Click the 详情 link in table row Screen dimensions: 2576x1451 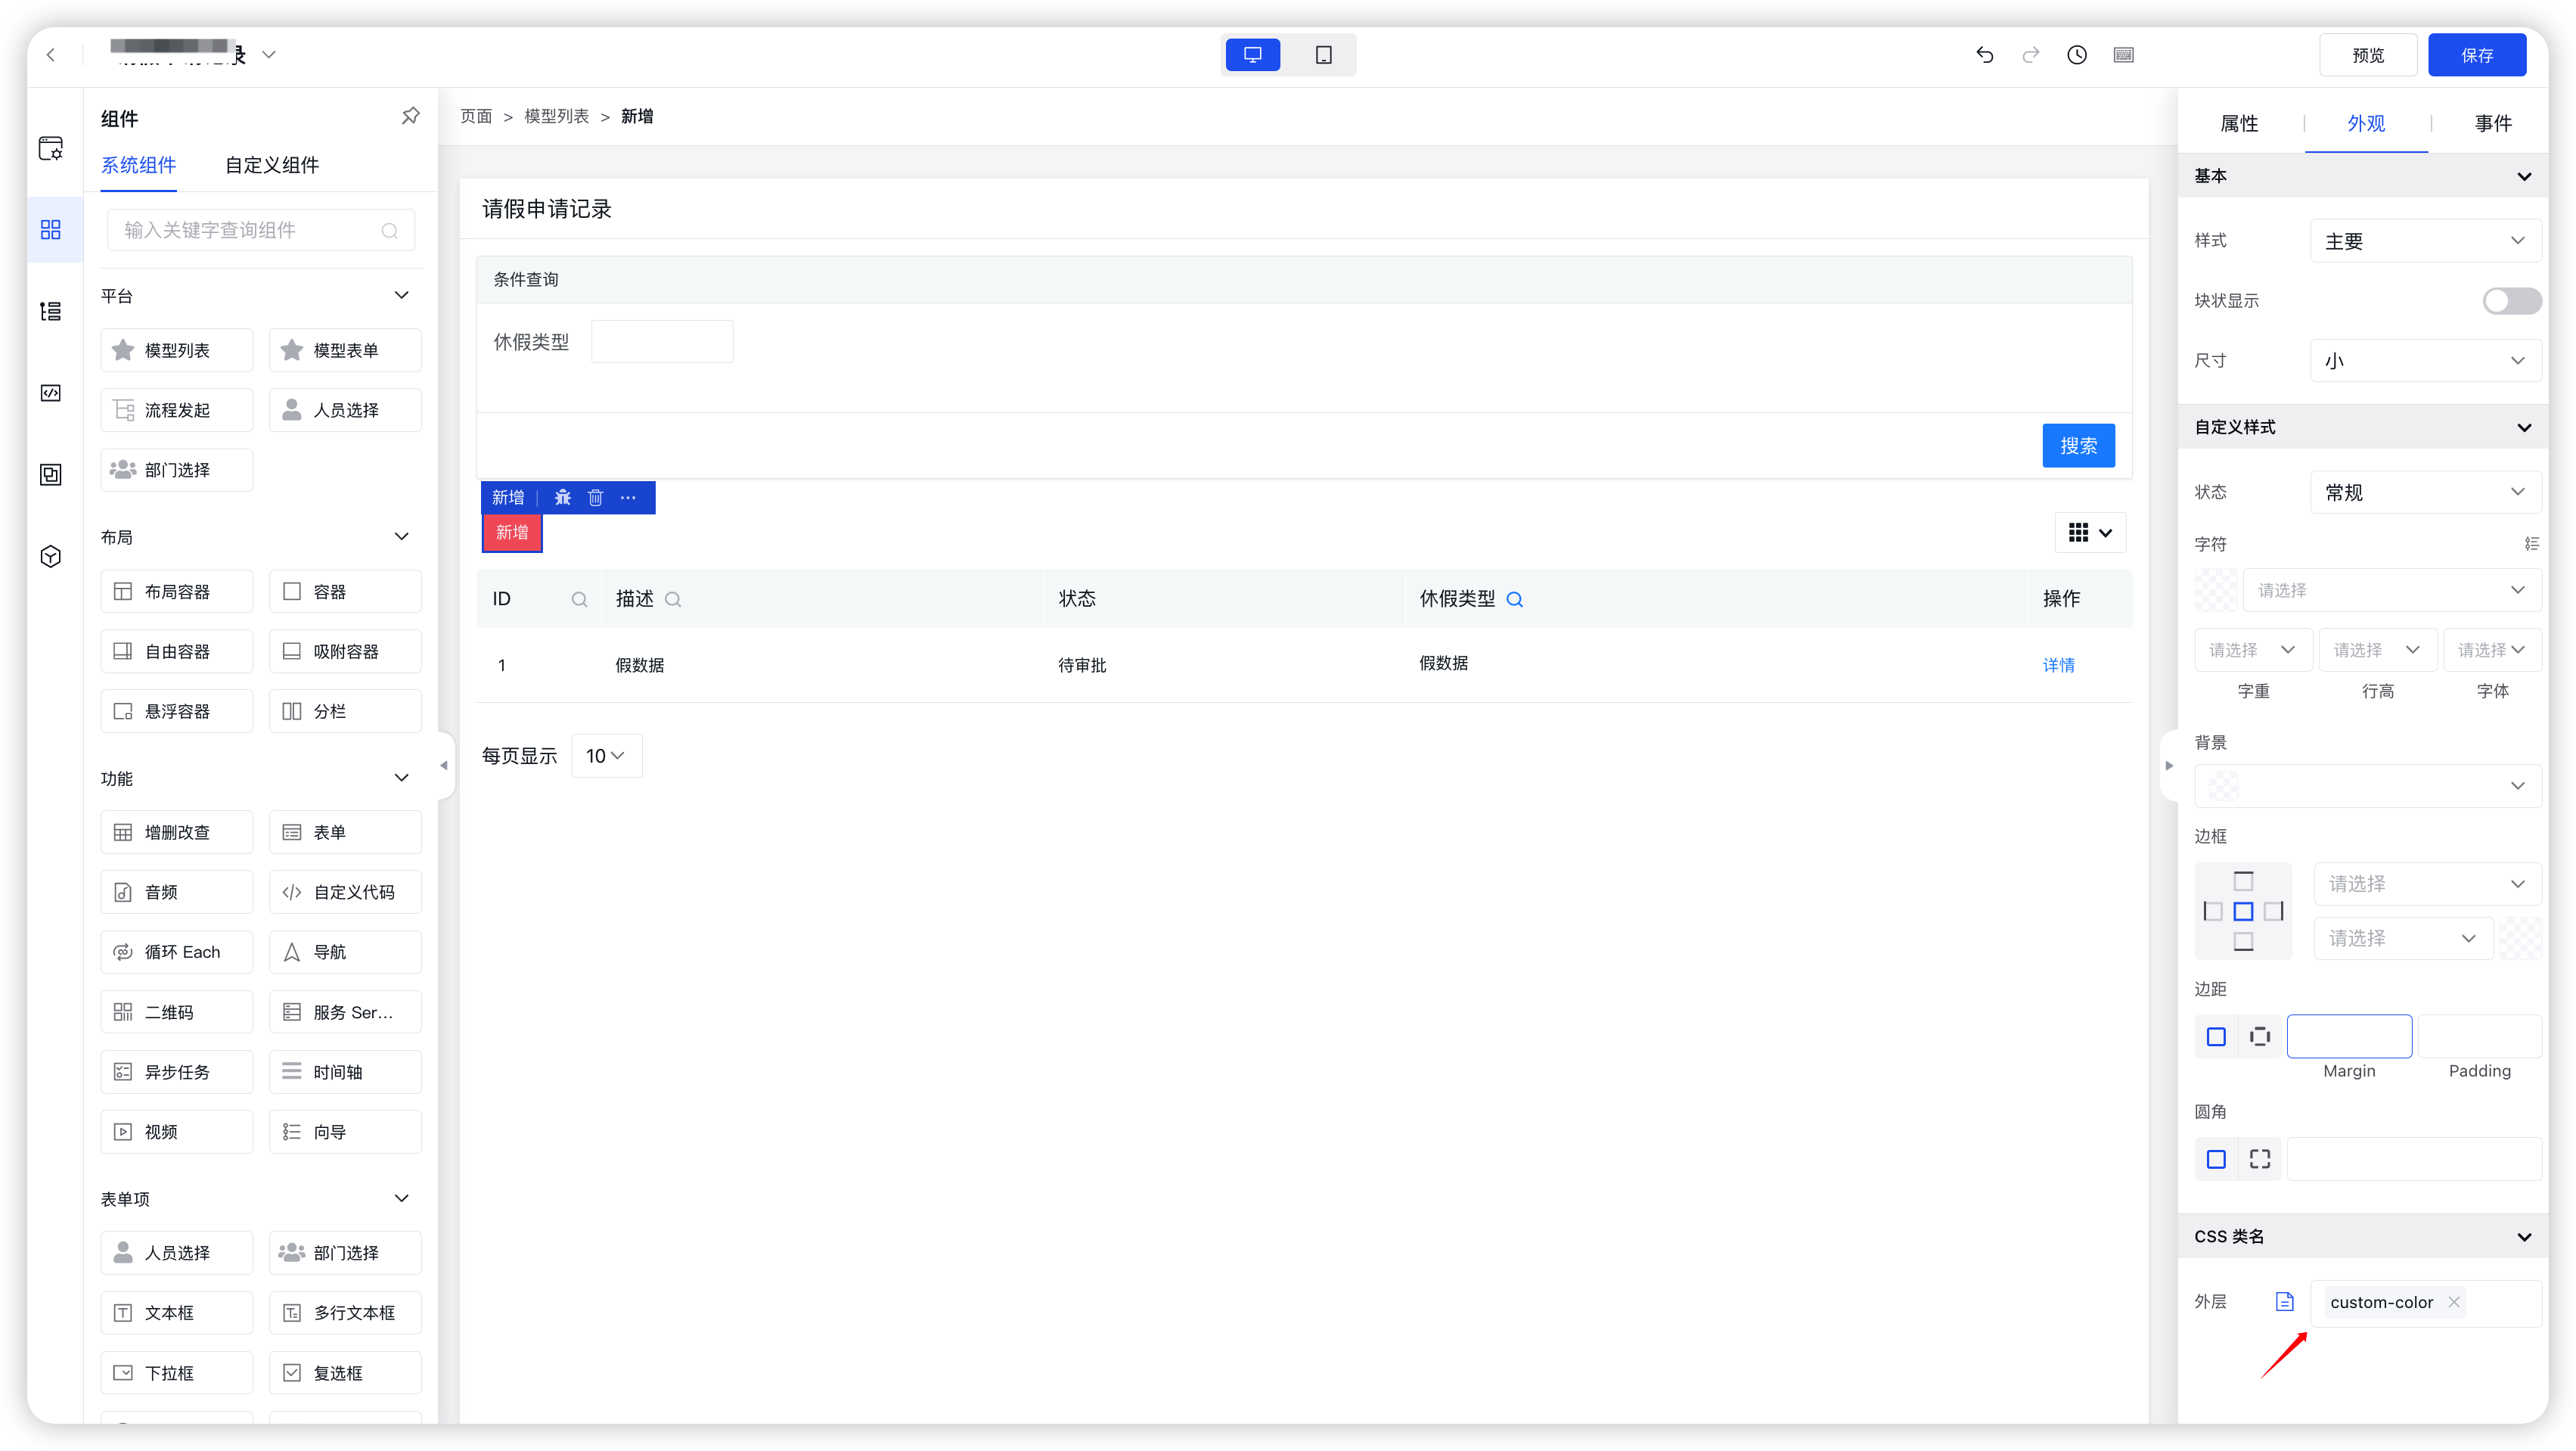coord(2058,665)
